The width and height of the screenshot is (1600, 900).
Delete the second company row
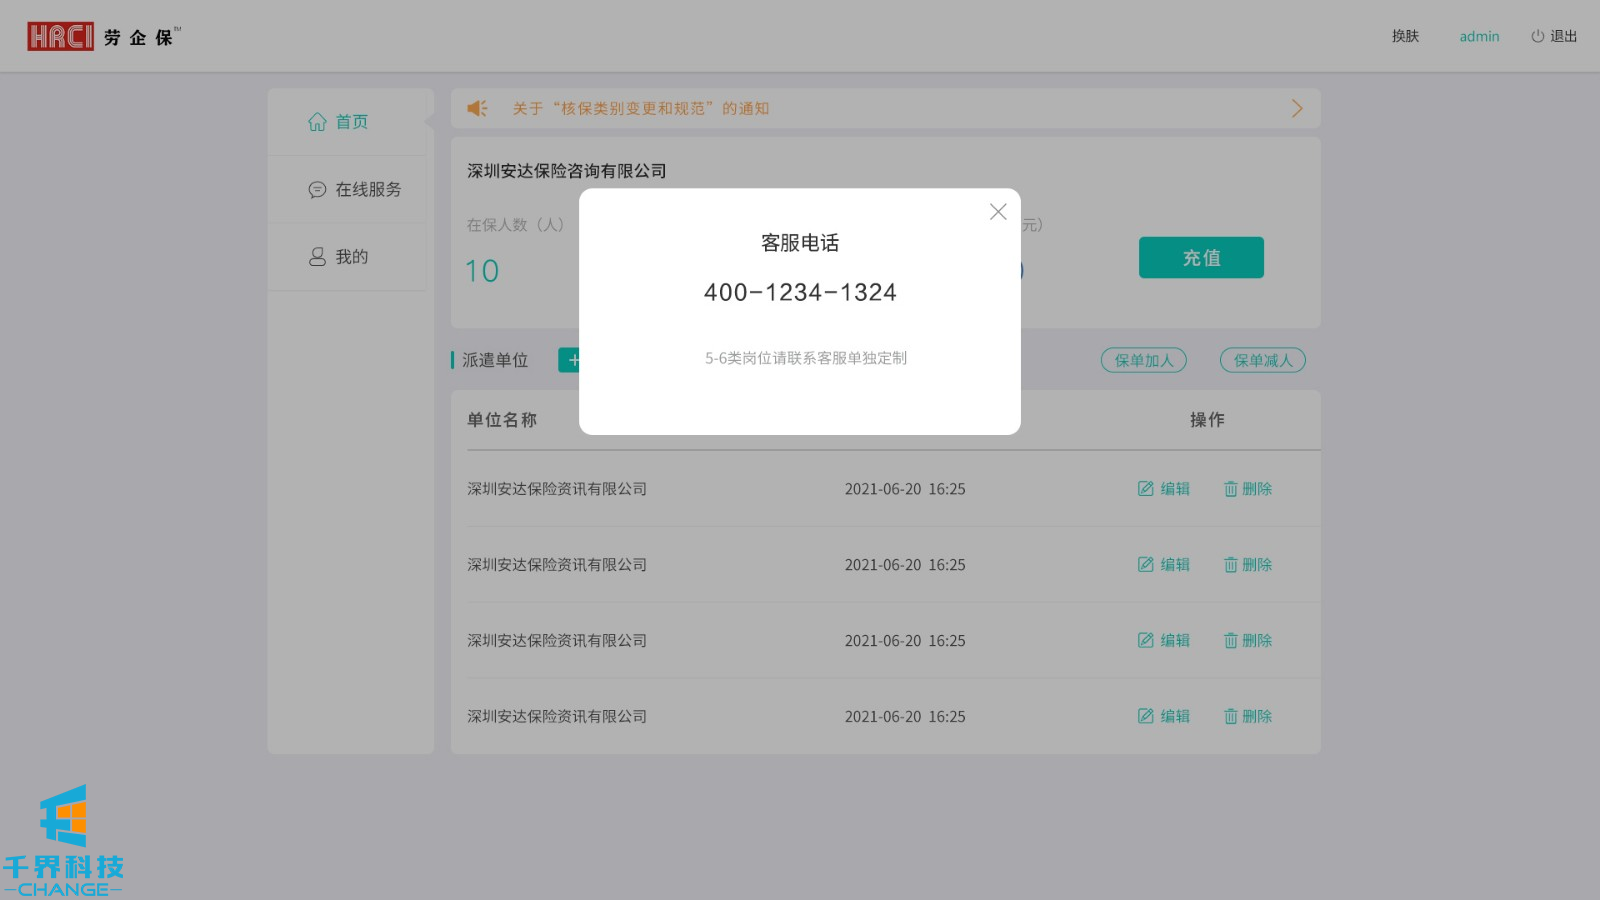pyautogui.click(x=1248, y=565)
